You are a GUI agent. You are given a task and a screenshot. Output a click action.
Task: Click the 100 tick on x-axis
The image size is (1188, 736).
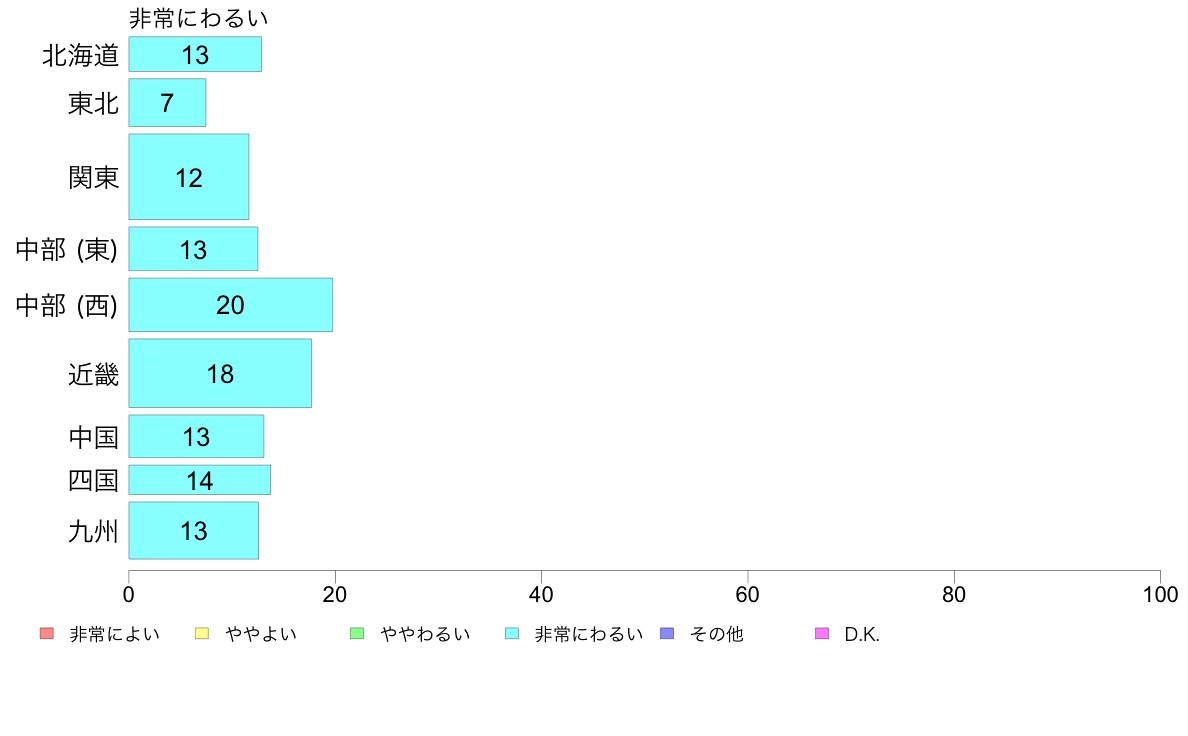coord(1160,594)
